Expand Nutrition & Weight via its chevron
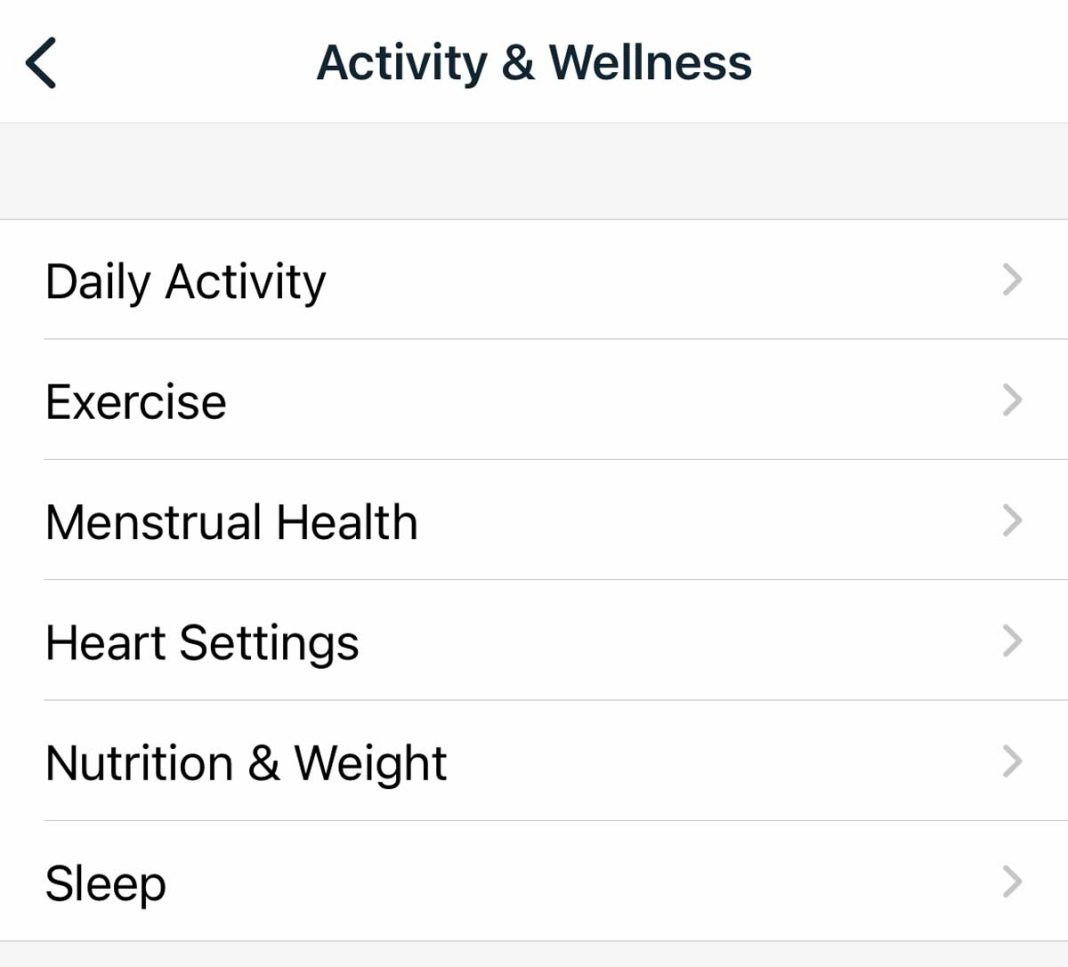The width and height of the screenshot is (1068, 967). coord(1012,762)
